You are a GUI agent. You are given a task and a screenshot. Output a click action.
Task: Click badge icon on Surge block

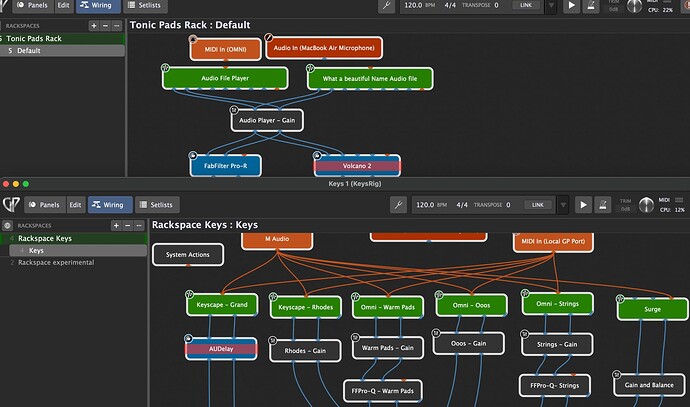tap(620, 299)
